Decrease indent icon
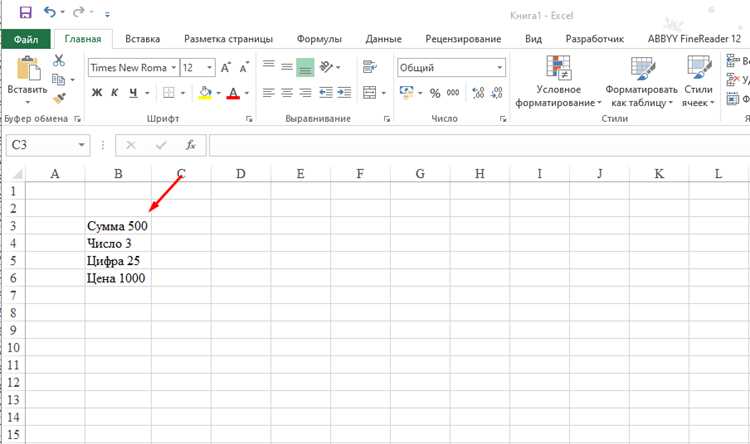Image resolution: width=750 pixels, height=444 pixels. (x=326, y=92)
